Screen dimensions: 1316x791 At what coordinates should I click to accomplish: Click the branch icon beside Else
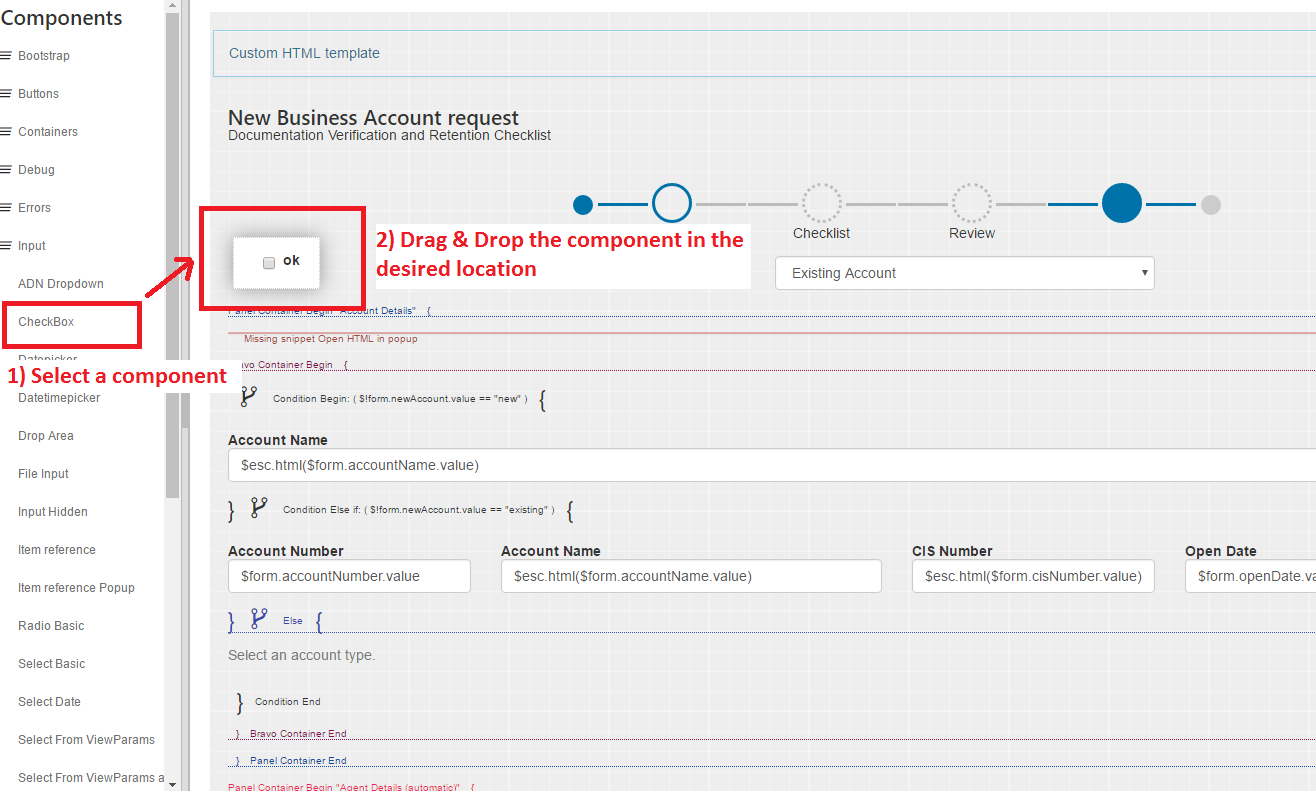(x=259, y=619)
